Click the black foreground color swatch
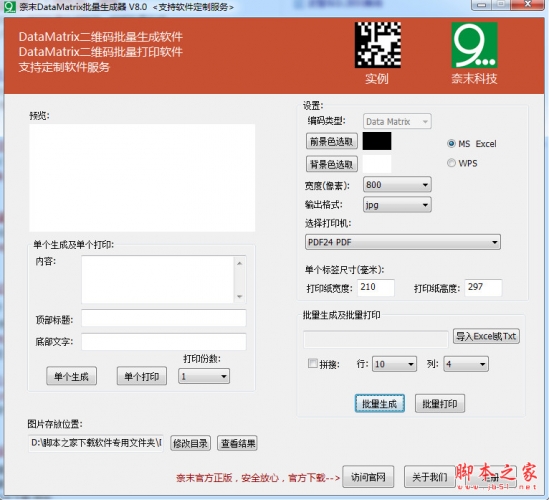Viewport: 549px width, 500px height. click(377, 141)
